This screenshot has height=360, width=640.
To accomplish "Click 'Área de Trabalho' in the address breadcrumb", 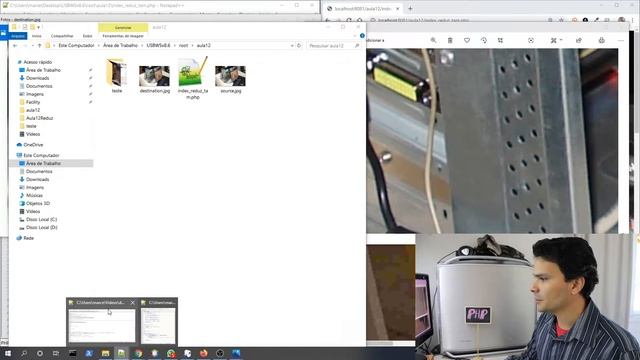I will coord(120,45).
